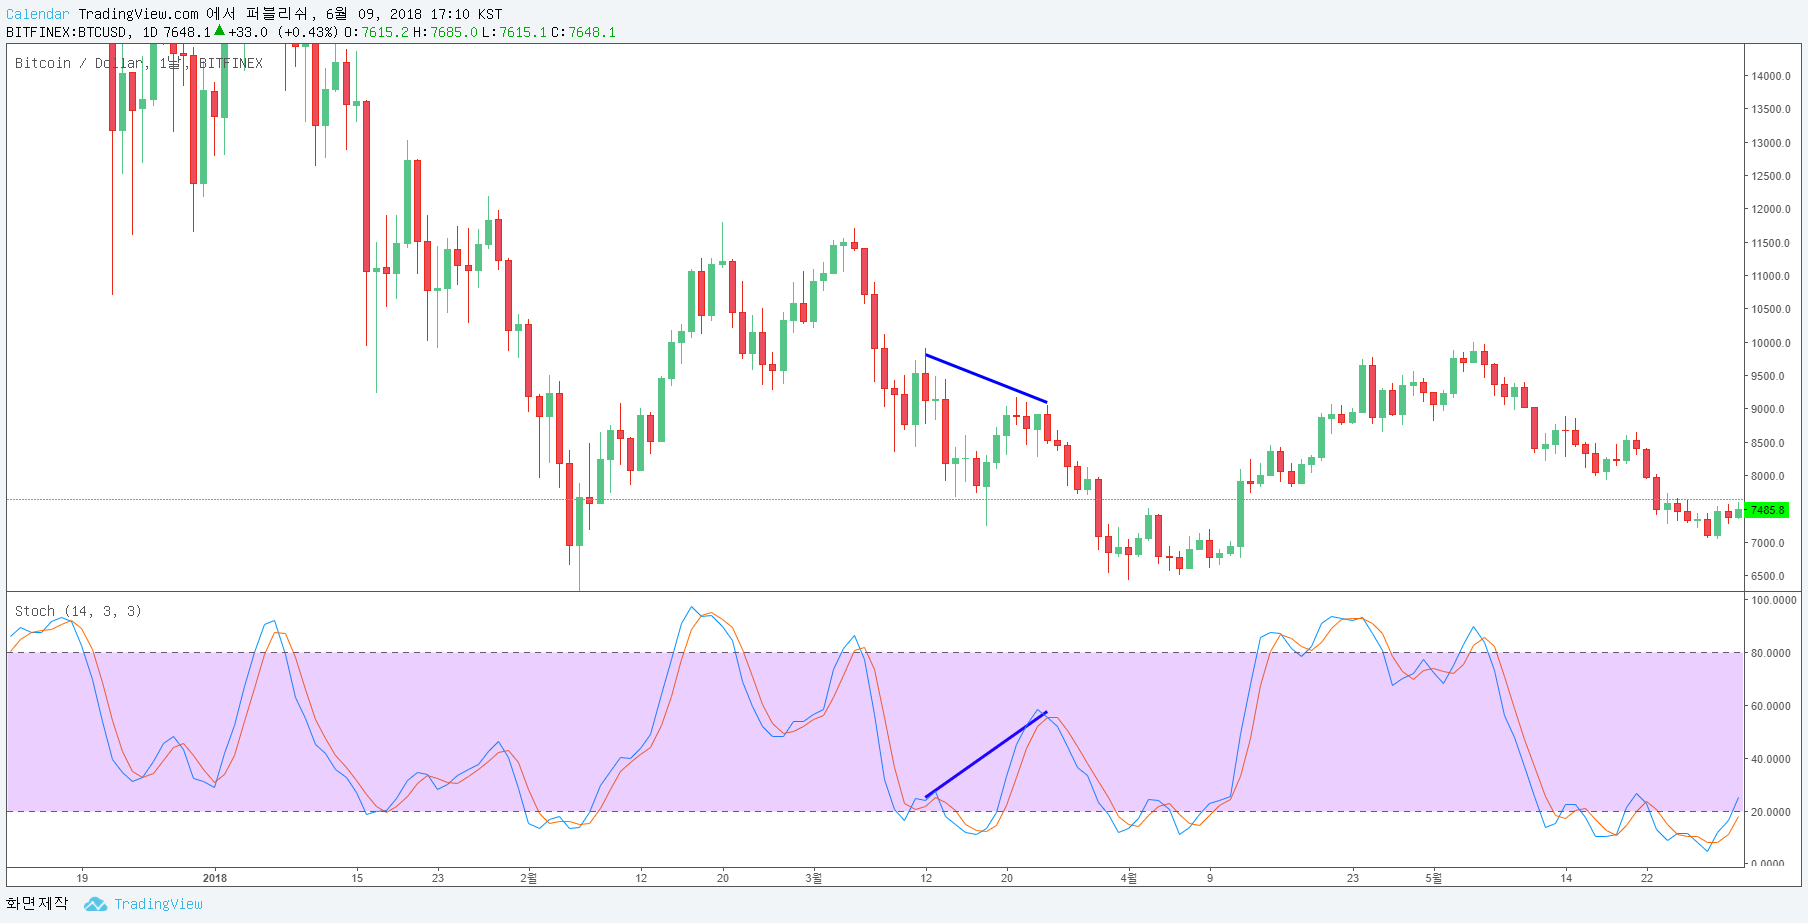Screen dimensions: 1808x923
Task: Select the blue trendline on the Stoch pane
Action: [986, 754]
